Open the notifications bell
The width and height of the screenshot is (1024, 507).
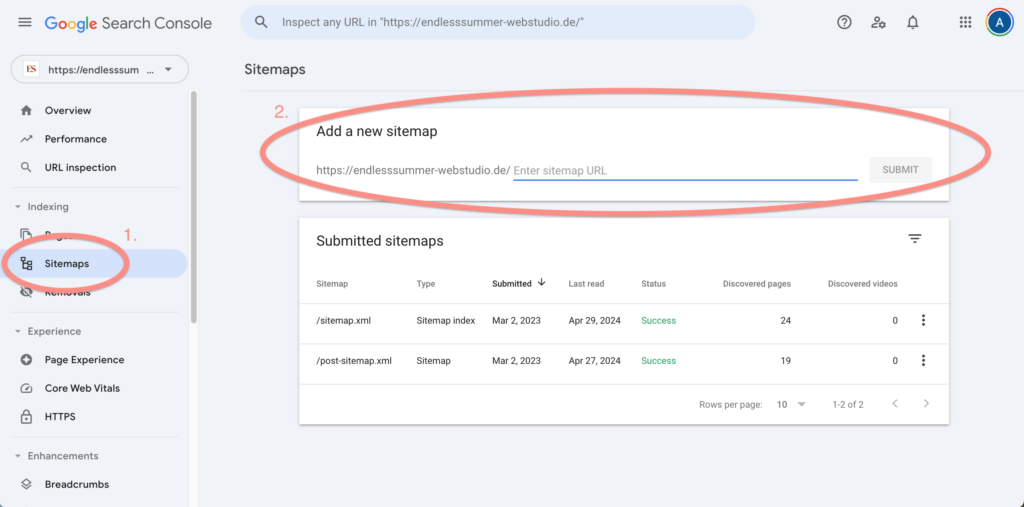(912, 22)
